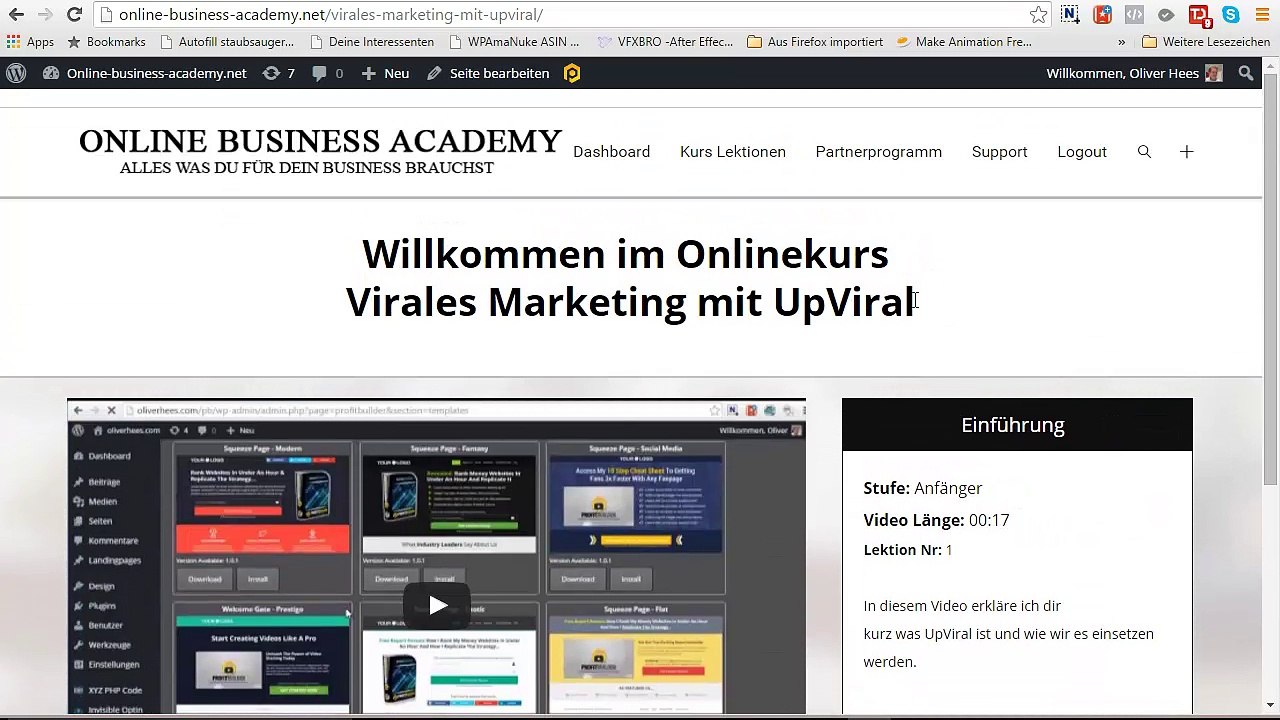Click the Online Business Academy logo
The image size is (1280, 720).
pos(320,152)
